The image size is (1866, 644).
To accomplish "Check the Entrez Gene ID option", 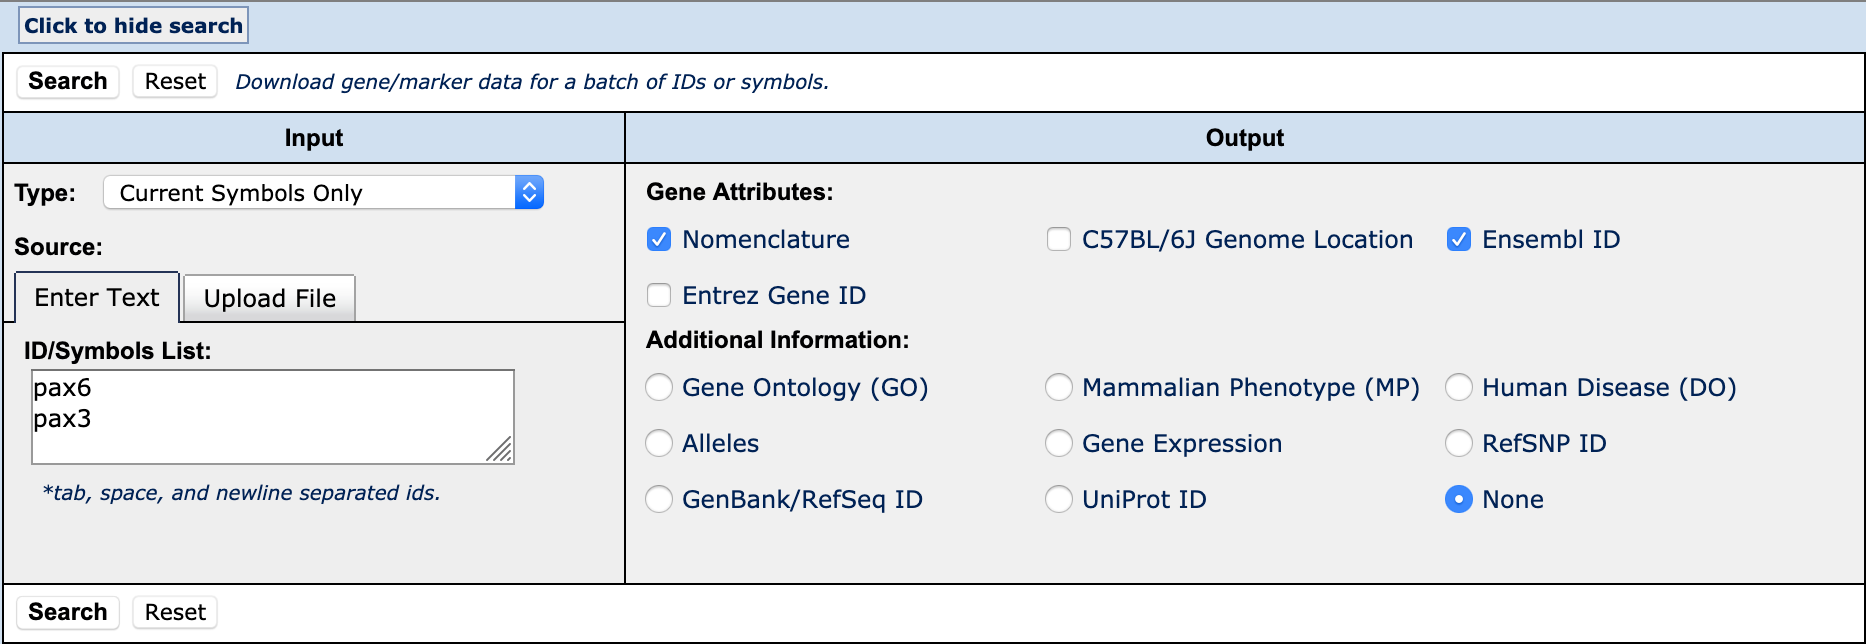I will coord(659,295).
